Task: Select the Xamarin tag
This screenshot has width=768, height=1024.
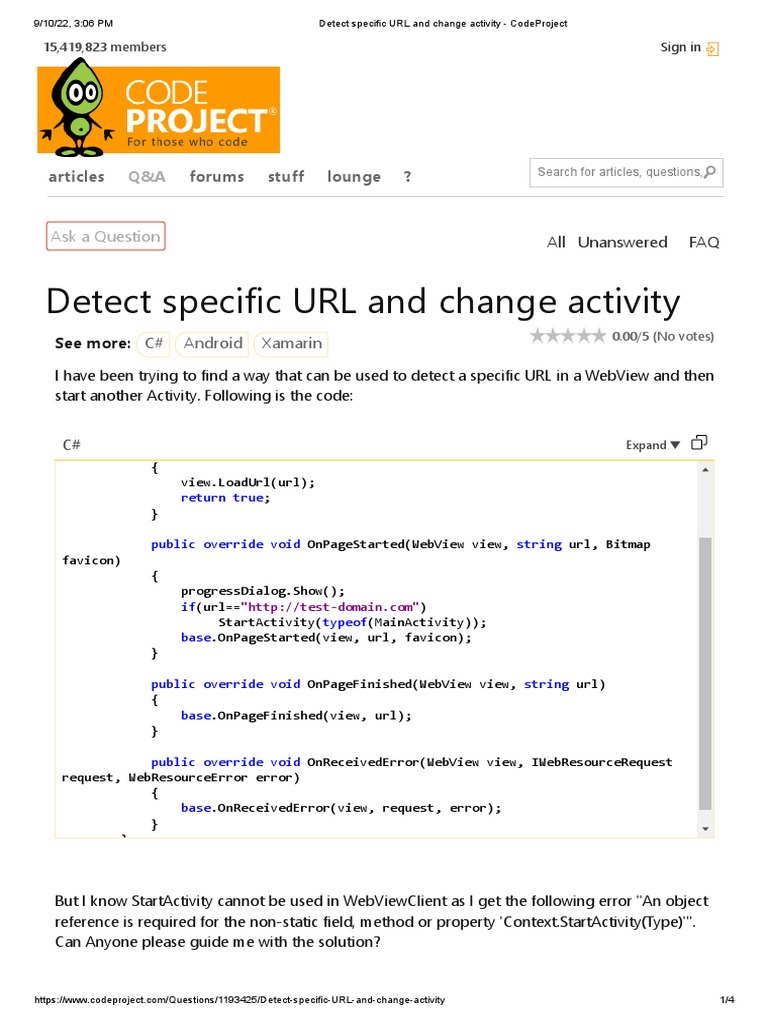Action: click(x=291, y=344)
